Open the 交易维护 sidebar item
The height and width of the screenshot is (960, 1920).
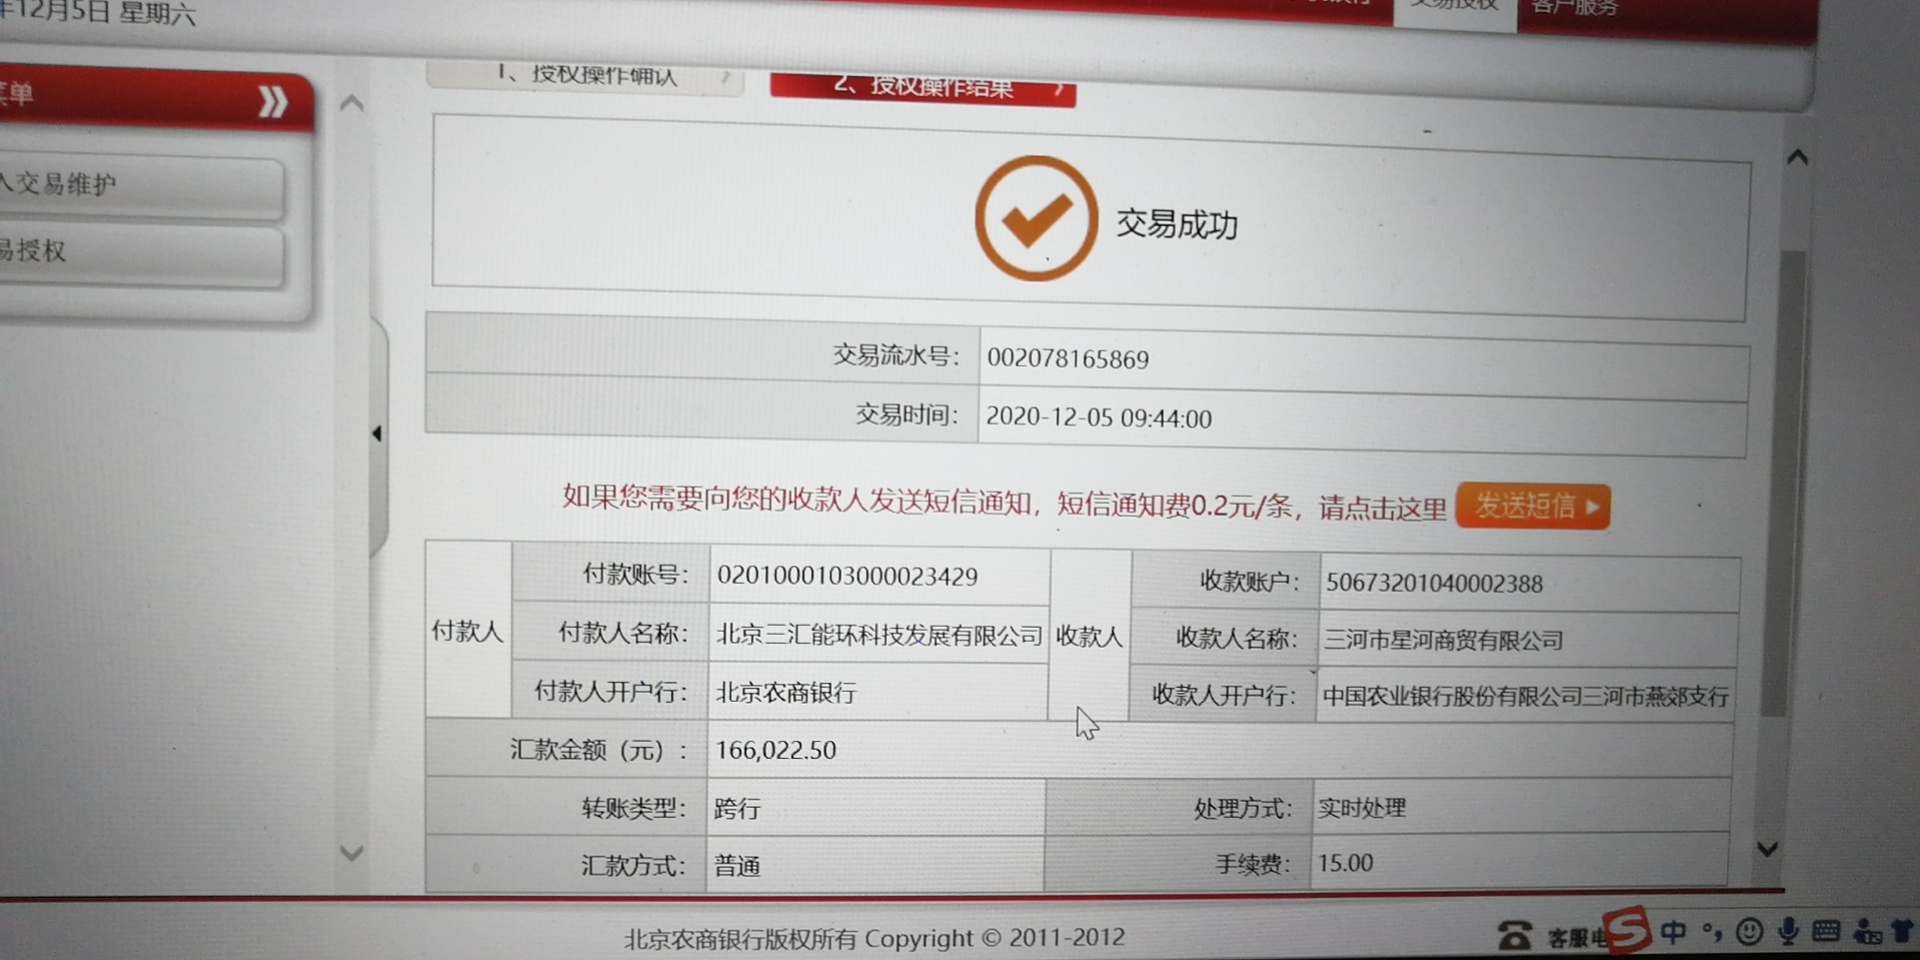coord(140,185)
